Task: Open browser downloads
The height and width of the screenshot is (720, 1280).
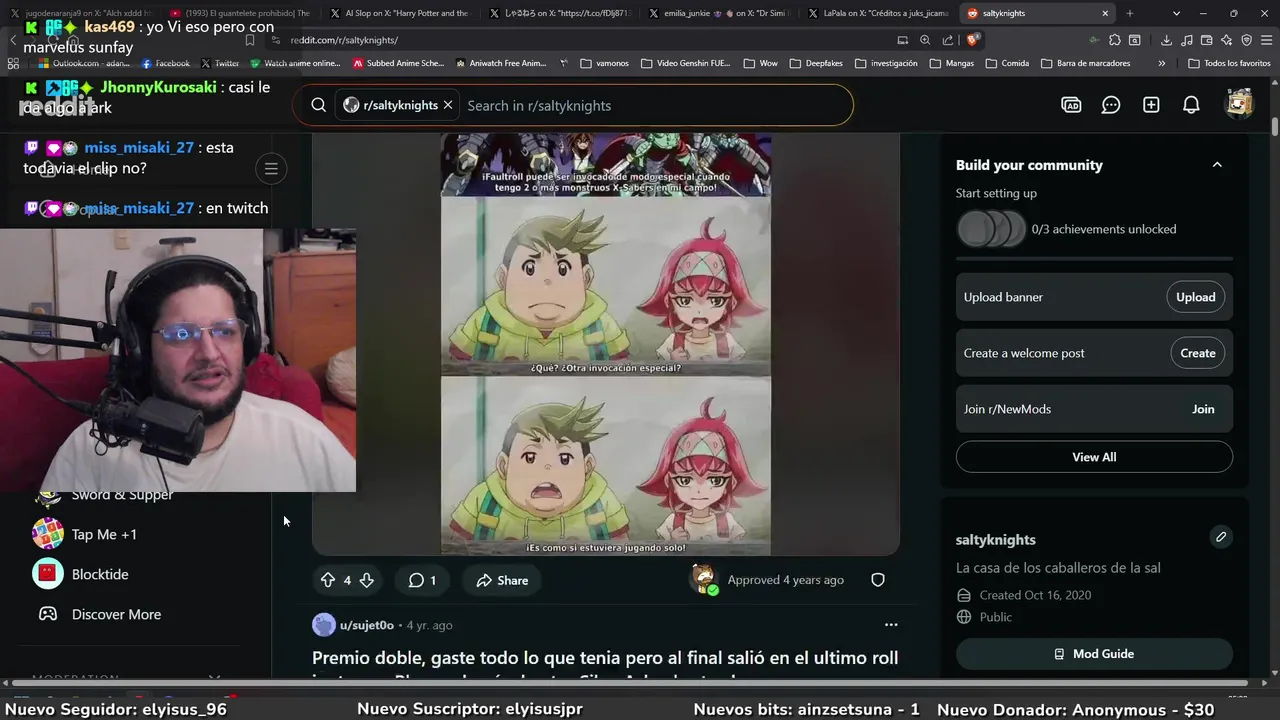Action: 1166,40
